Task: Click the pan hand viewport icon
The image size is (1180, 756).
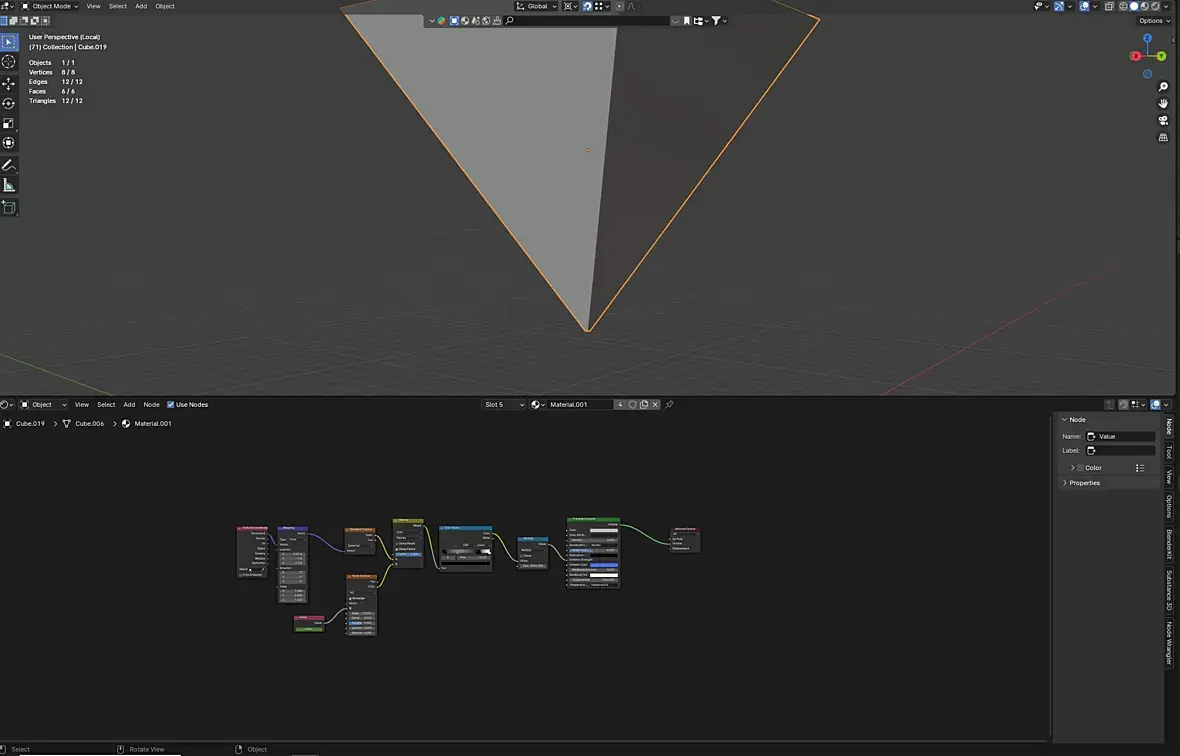Action: (x=1163, y=103)
